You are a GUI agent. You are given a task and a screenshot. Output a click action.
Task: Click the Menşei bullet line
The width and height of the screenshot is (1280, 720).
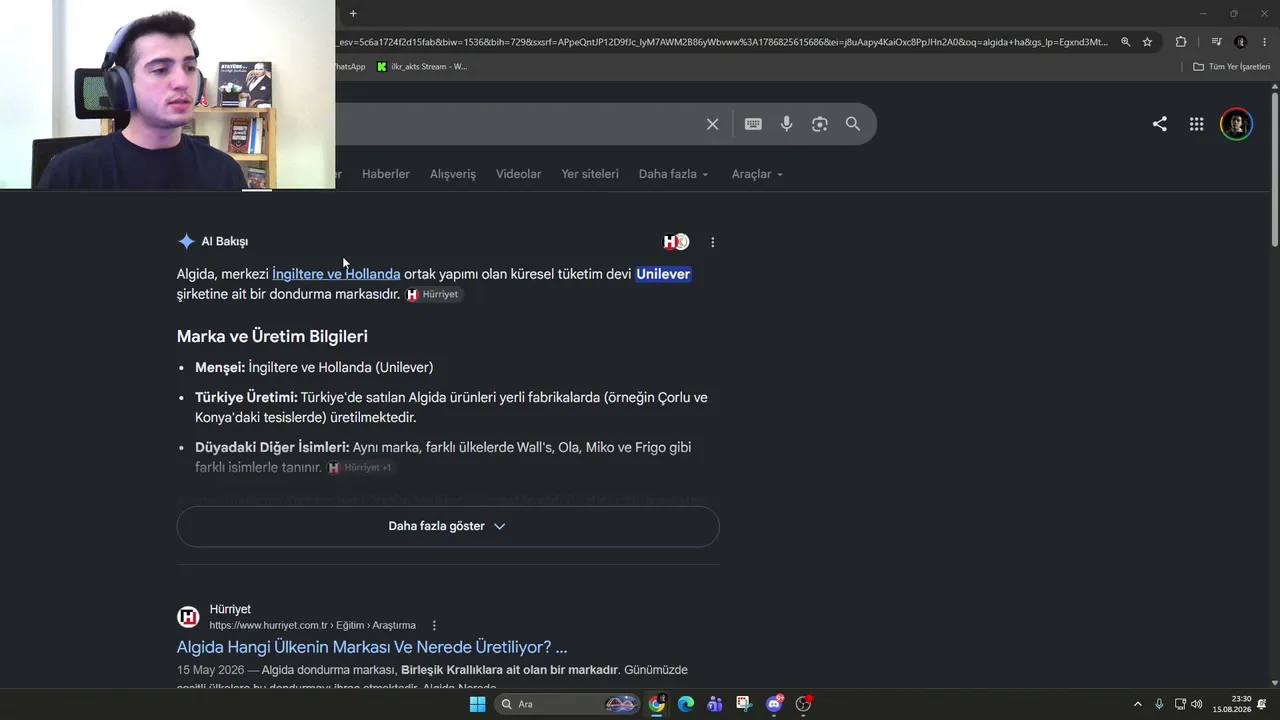(314, 368)
